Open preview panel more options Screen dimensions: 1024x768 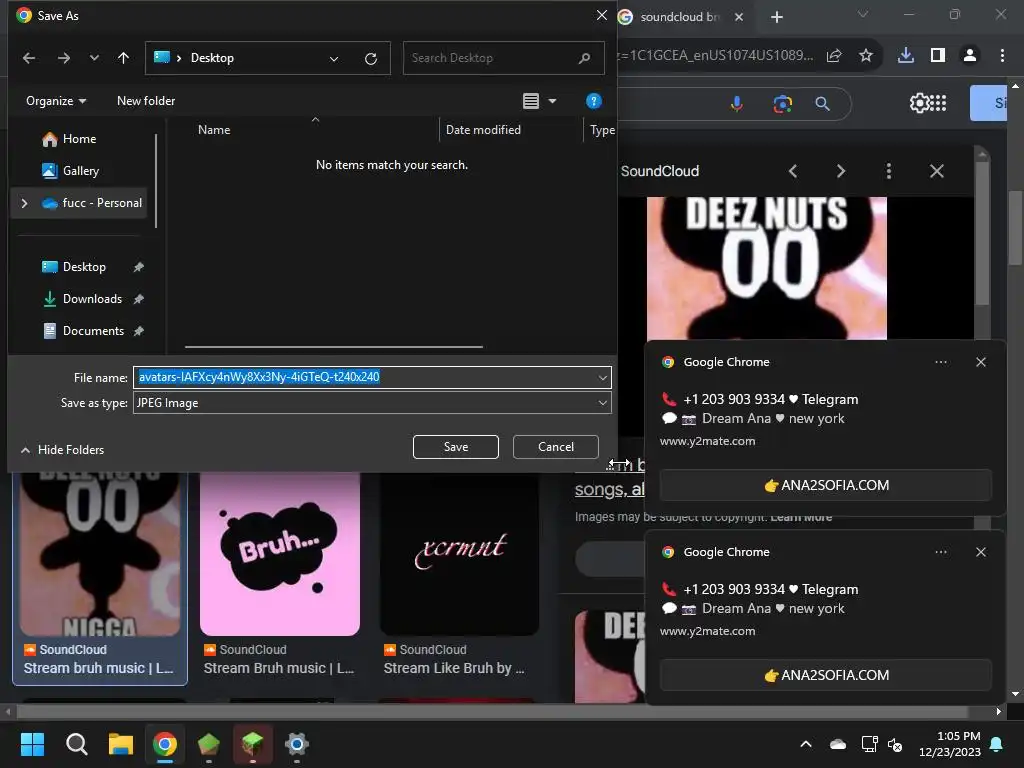pyautogui.click(x=889, y=171)
